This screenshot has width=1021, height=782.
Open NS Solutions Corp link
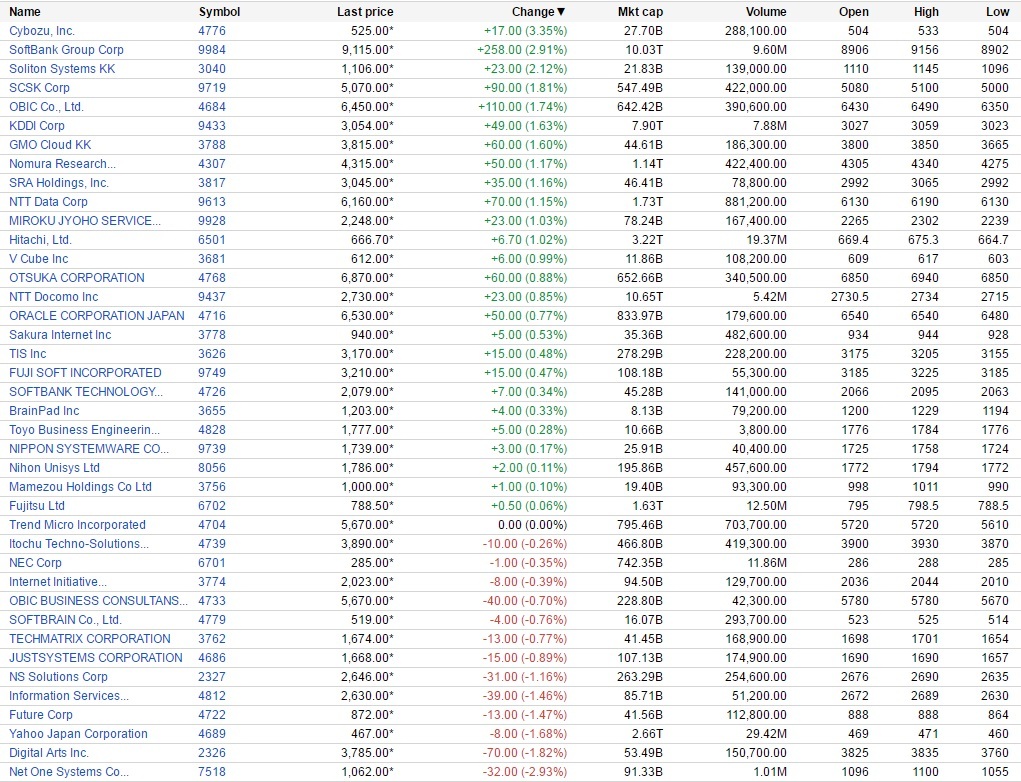[58, 677]
